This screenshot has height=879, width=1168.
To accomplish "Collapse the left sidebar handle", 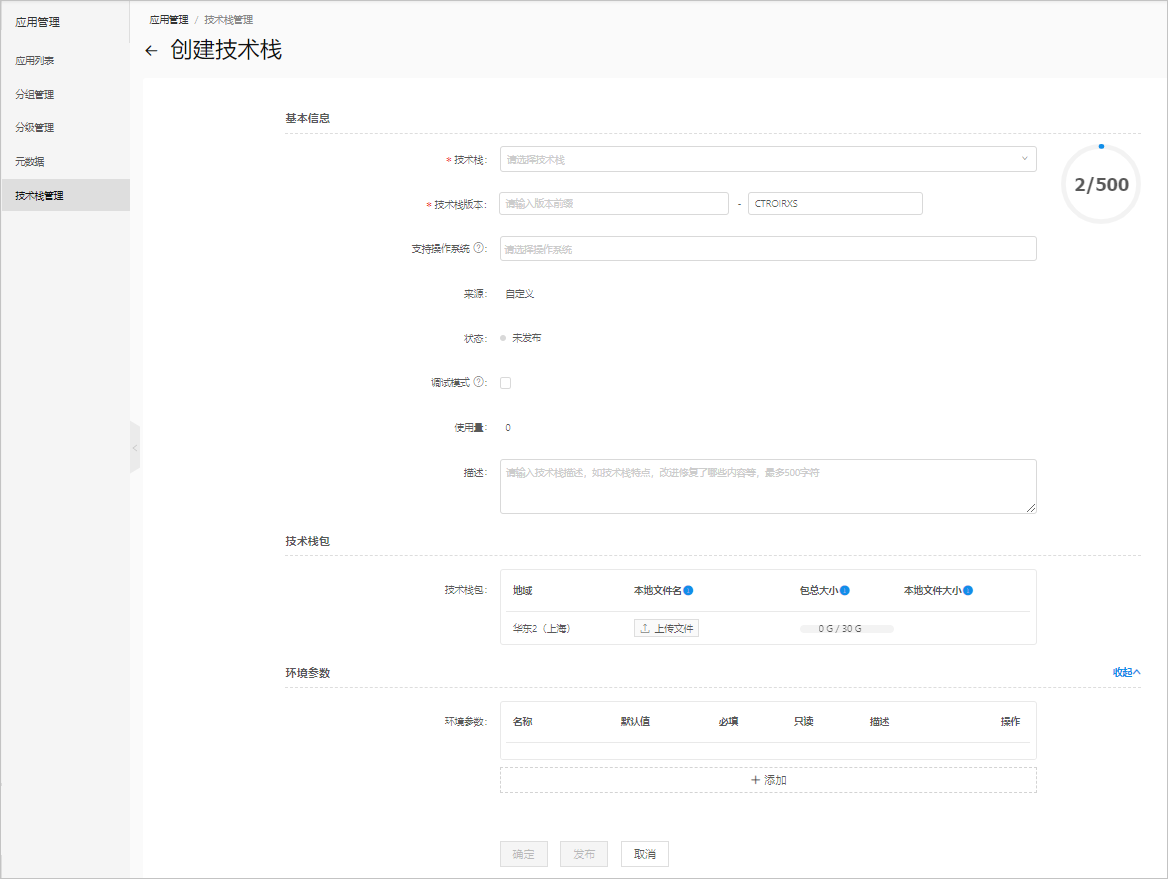I will (x=135, y=448).
